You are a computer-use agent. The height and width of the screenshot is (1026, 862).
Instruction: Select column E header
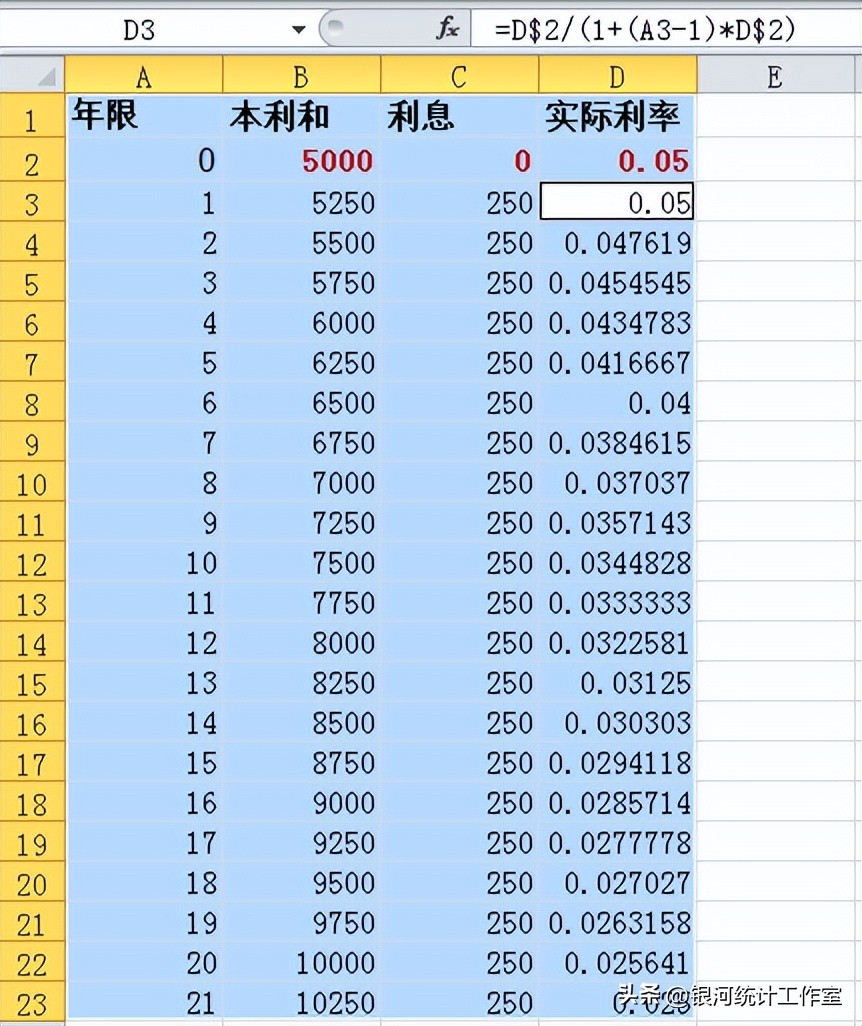point(777,75)
